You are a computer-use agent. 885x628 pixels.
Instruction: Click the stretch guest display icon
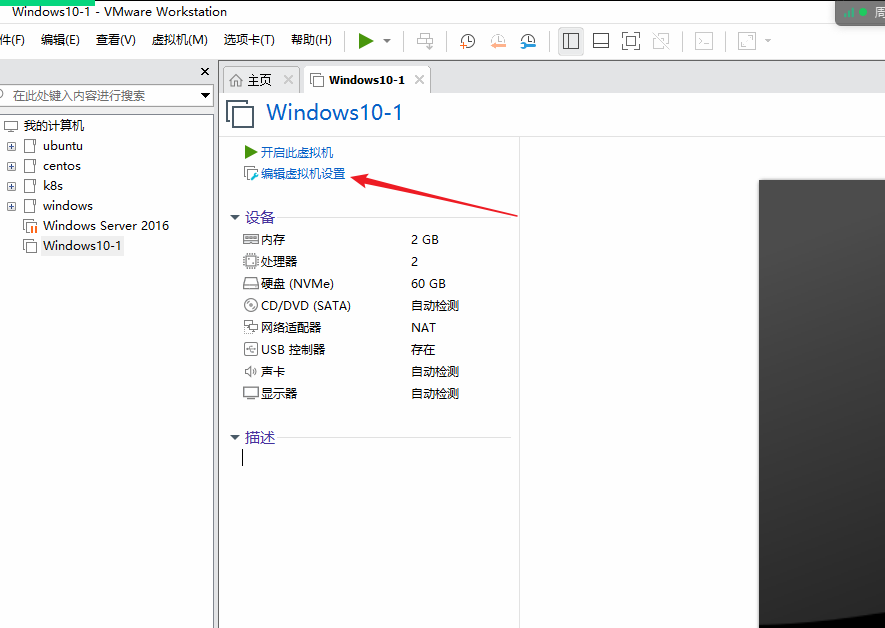tap(747, 41)
